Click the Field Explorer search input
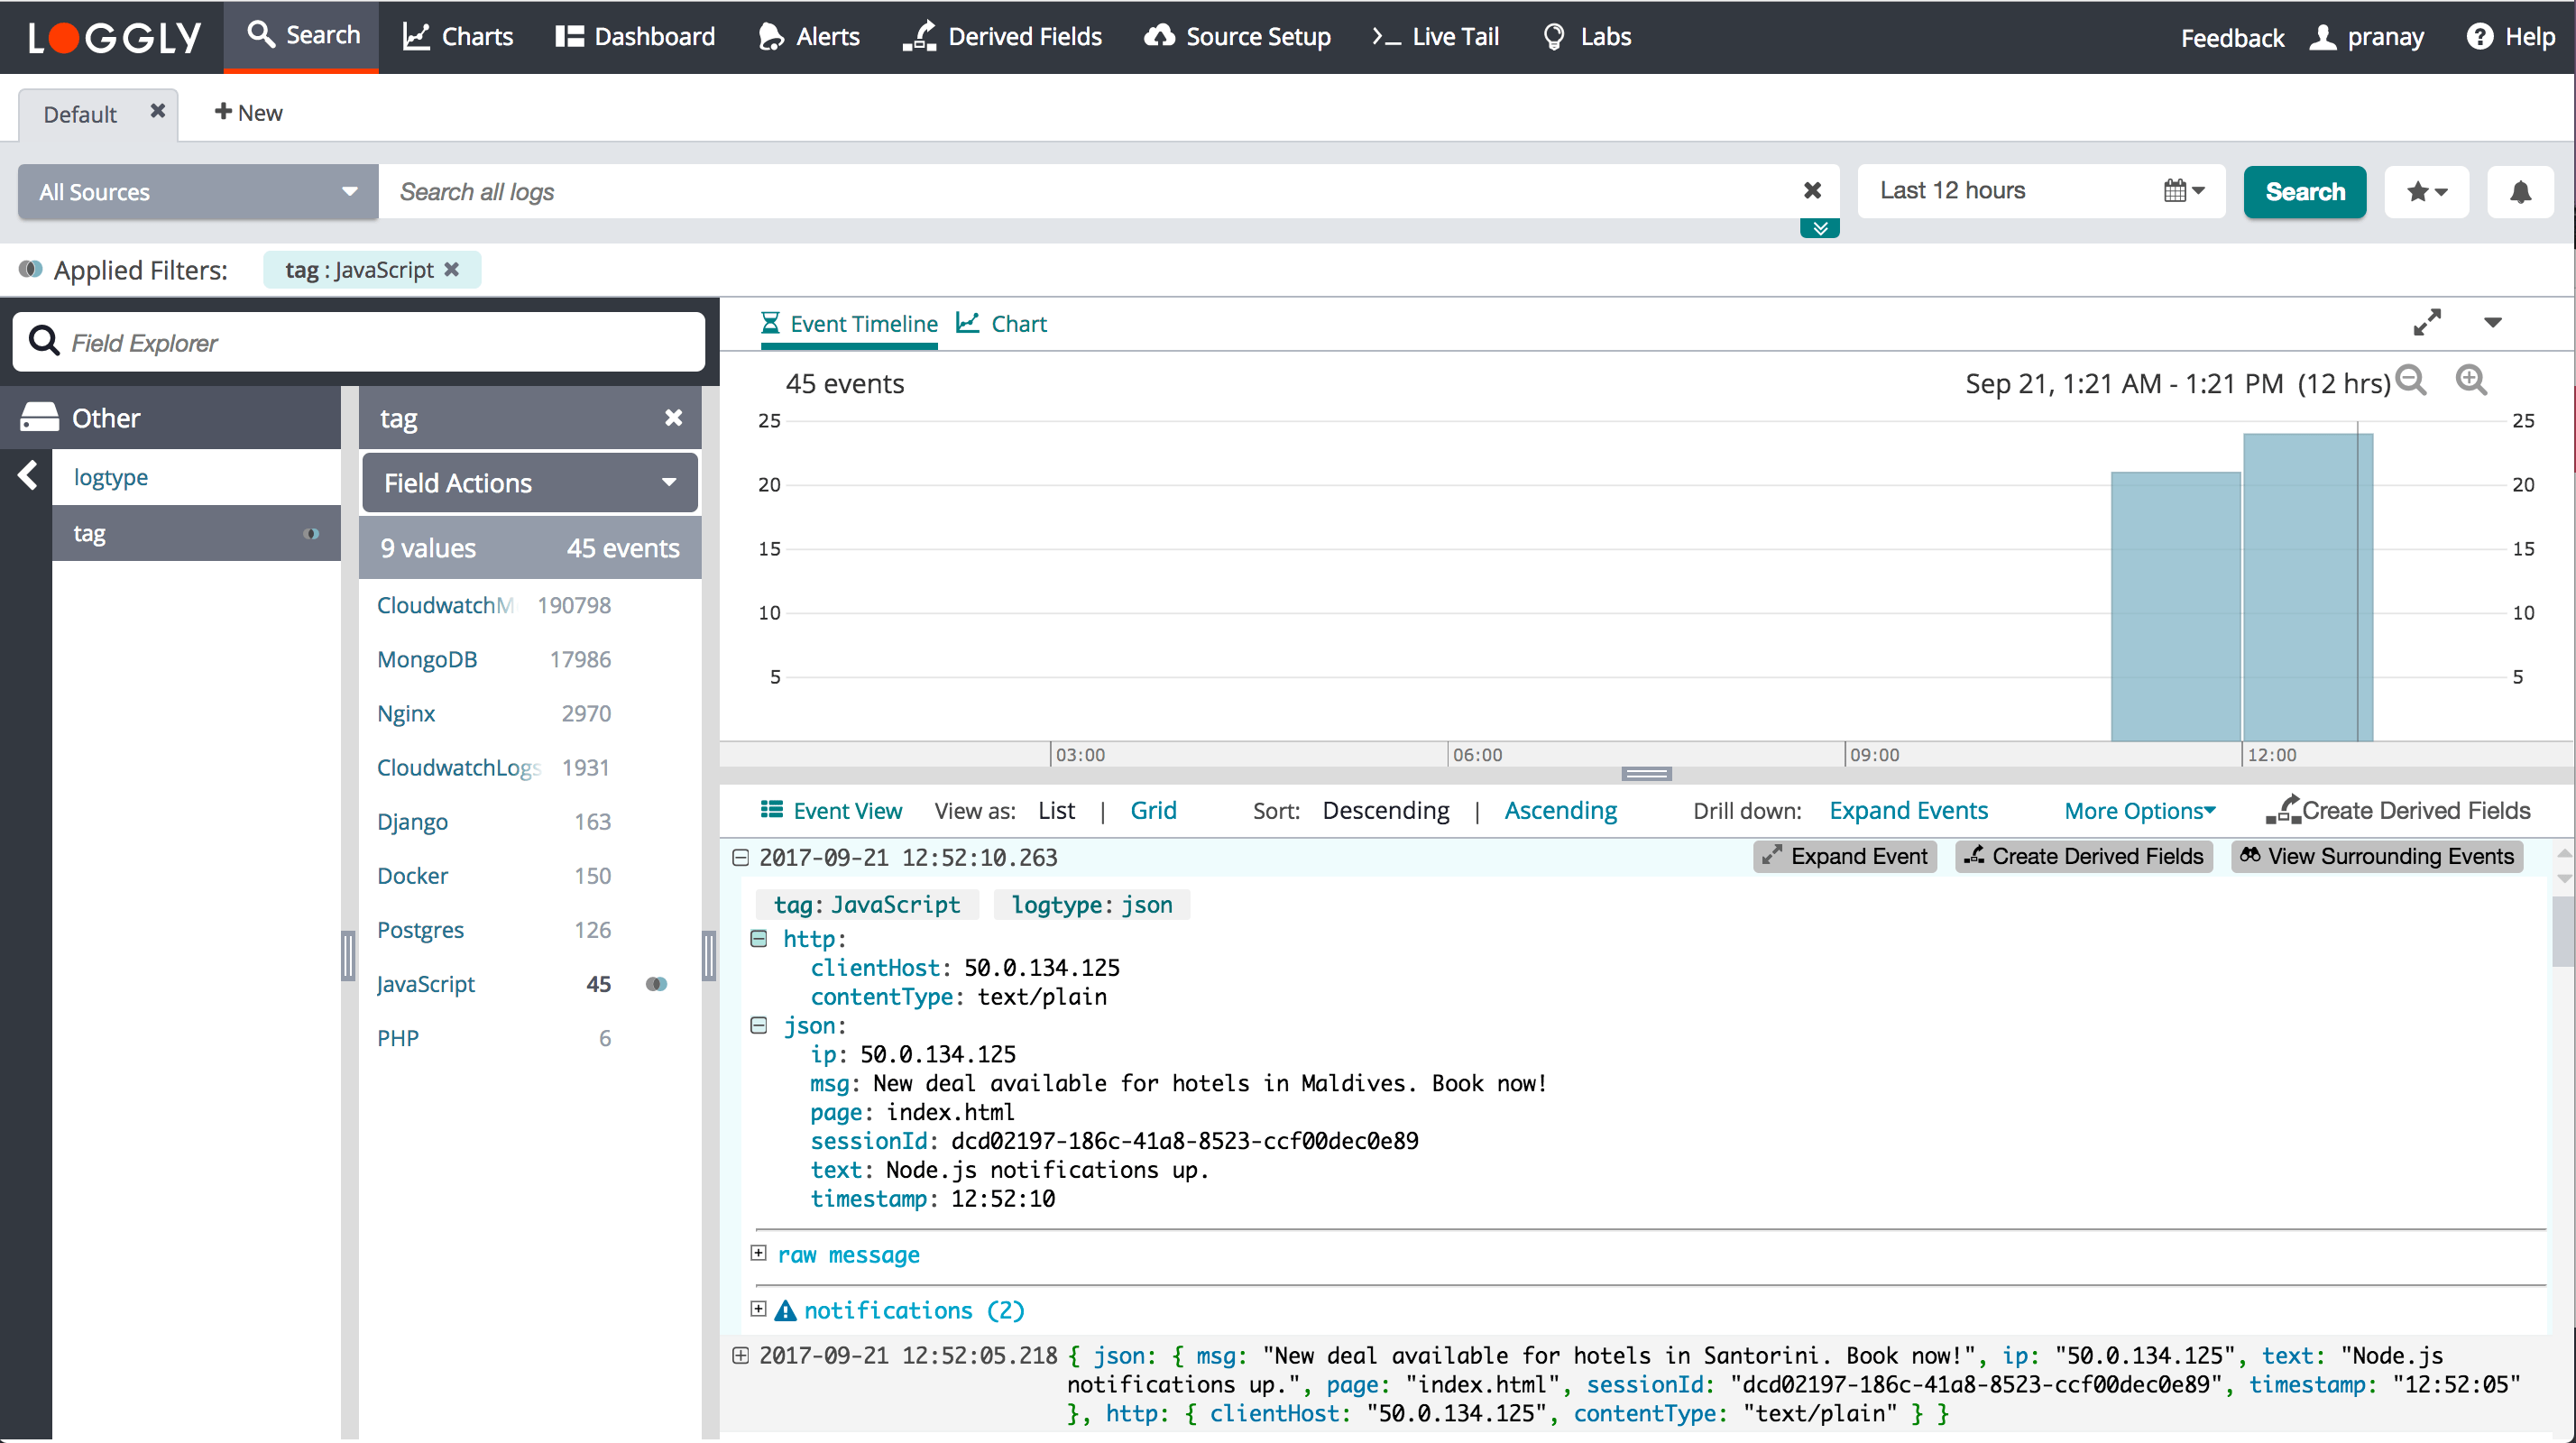The width and height of the screenshot is (2576, 1443). point(380,343)
